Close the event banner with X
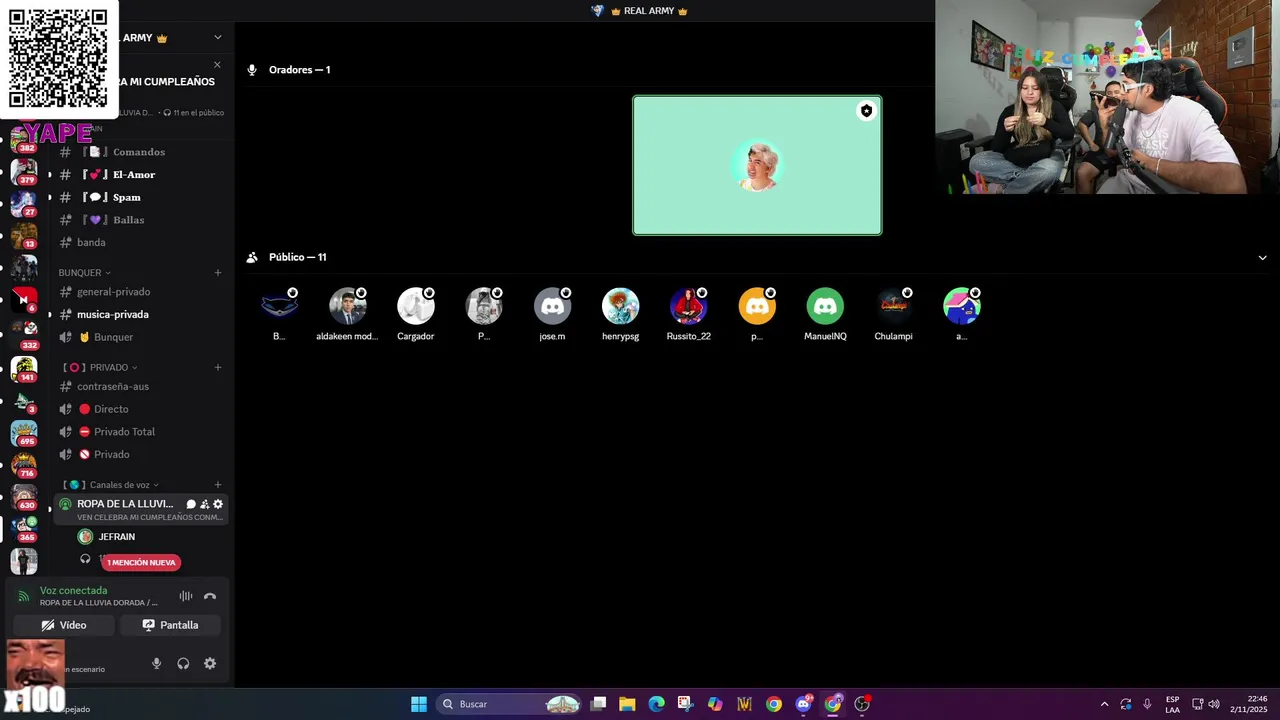1280x720 pixels. coord(217,65)
